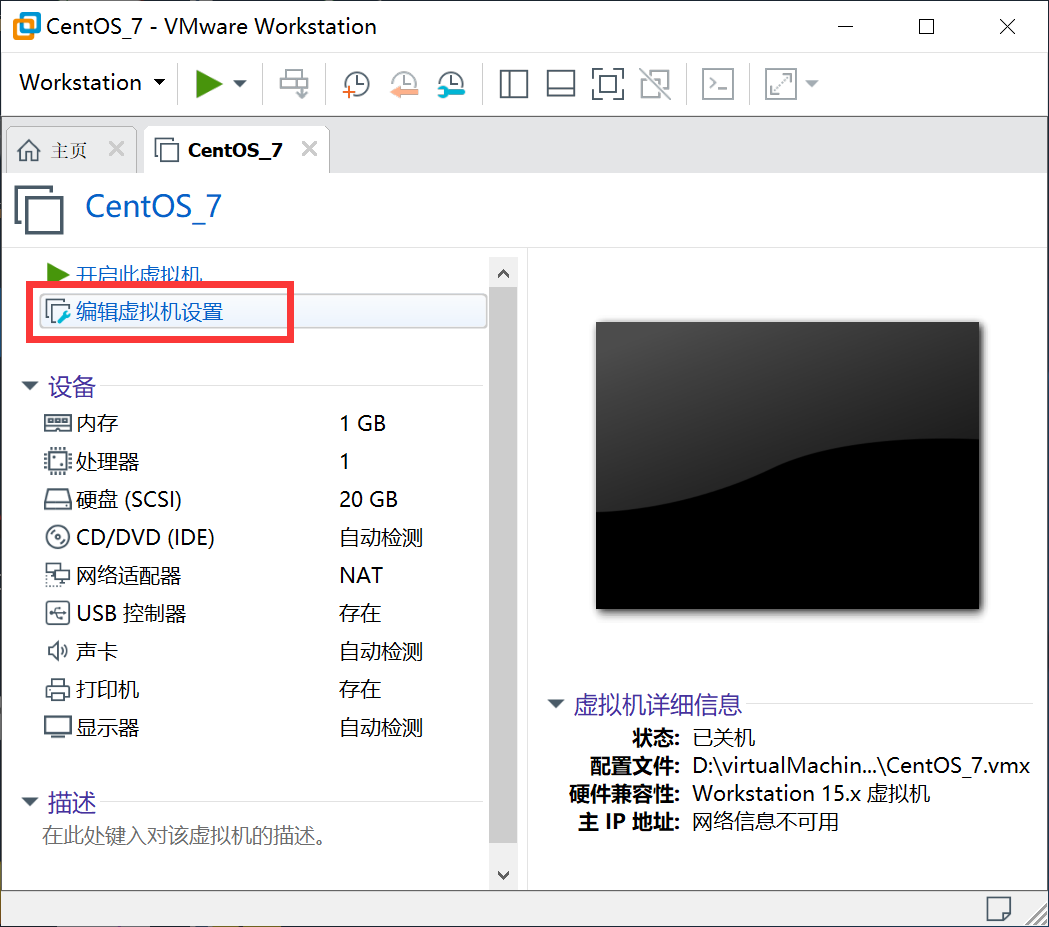This screenshot has width=1049, height=927.
Task: Select the 网络适配器 device row
Action: 262,575
